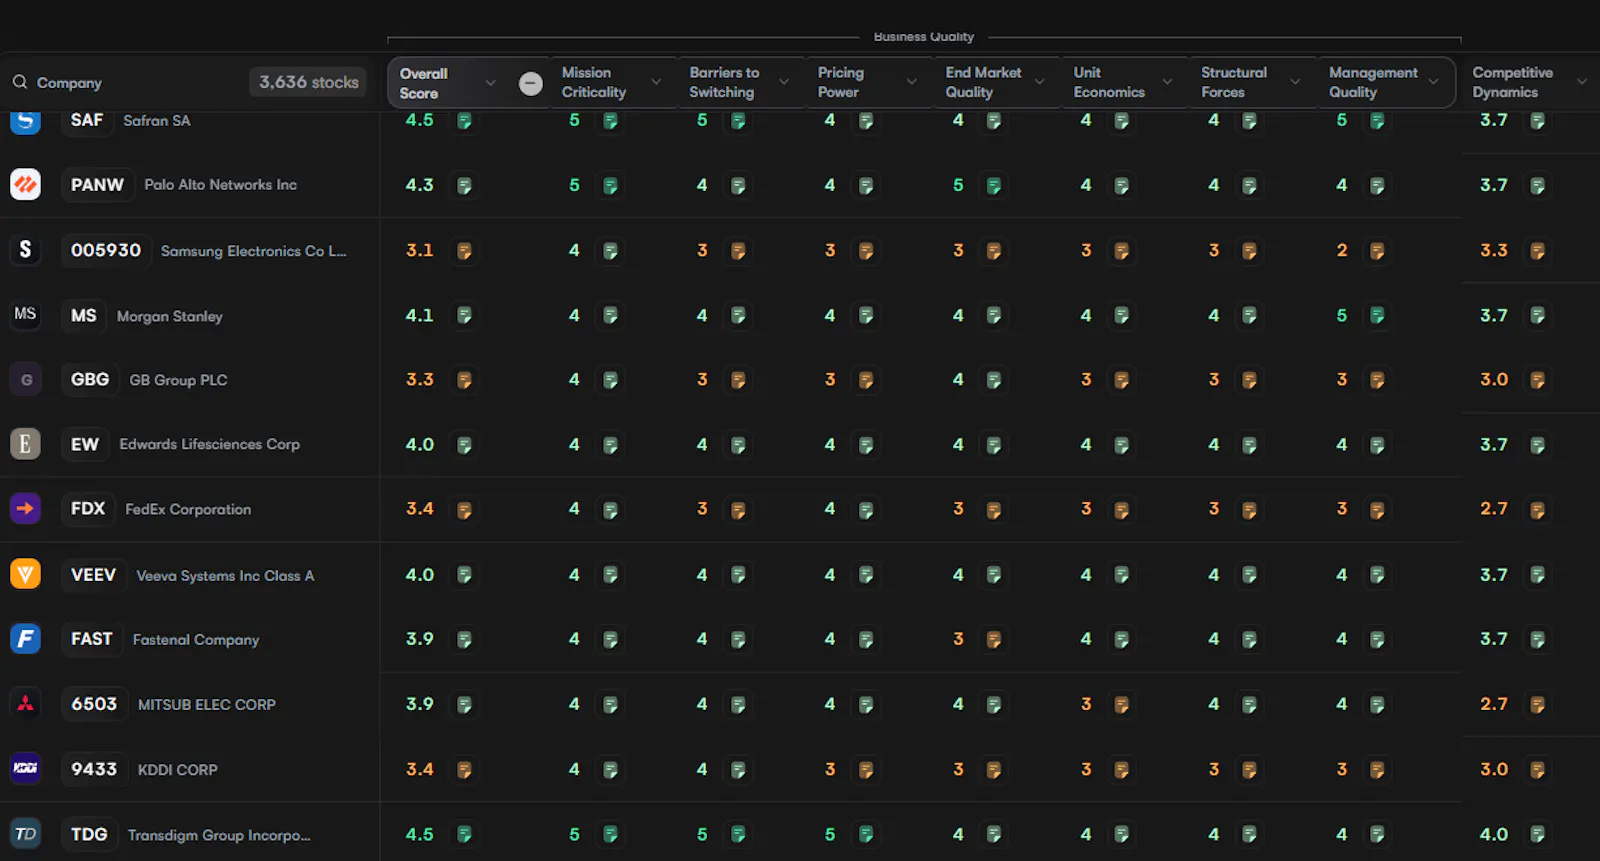Open the Edwards Lifesciences Corp company link
Viewport: 1600px width, 861px height.
[x=209, y=444]
